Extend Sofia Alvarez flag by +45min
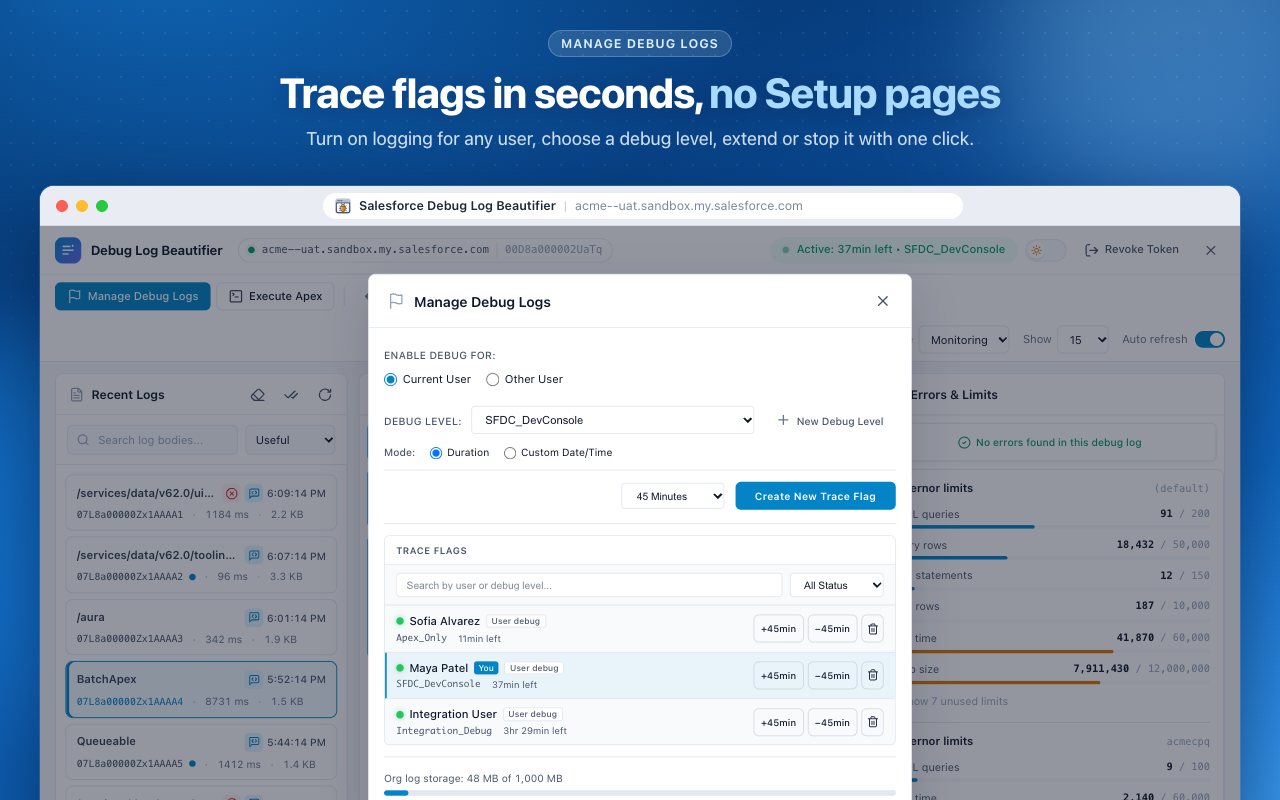Image resolution: width=1280 pixels, height=800 pixels. point(779,629)
